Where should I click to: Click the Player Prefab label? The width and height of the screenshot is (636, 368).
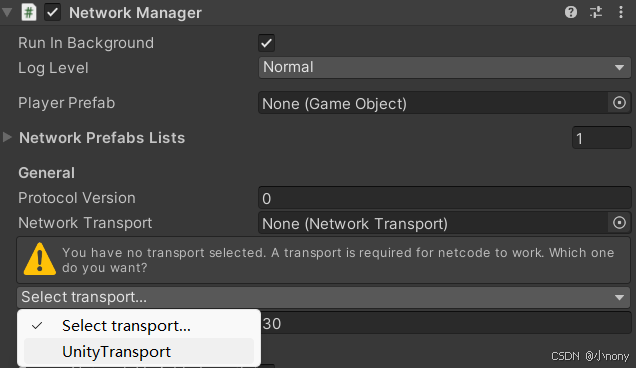click(x=67, y=103)
